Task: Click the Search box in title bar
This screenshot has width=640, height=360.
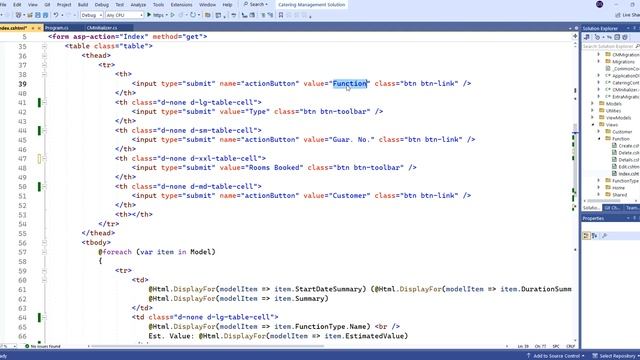Action: (256, 4)
